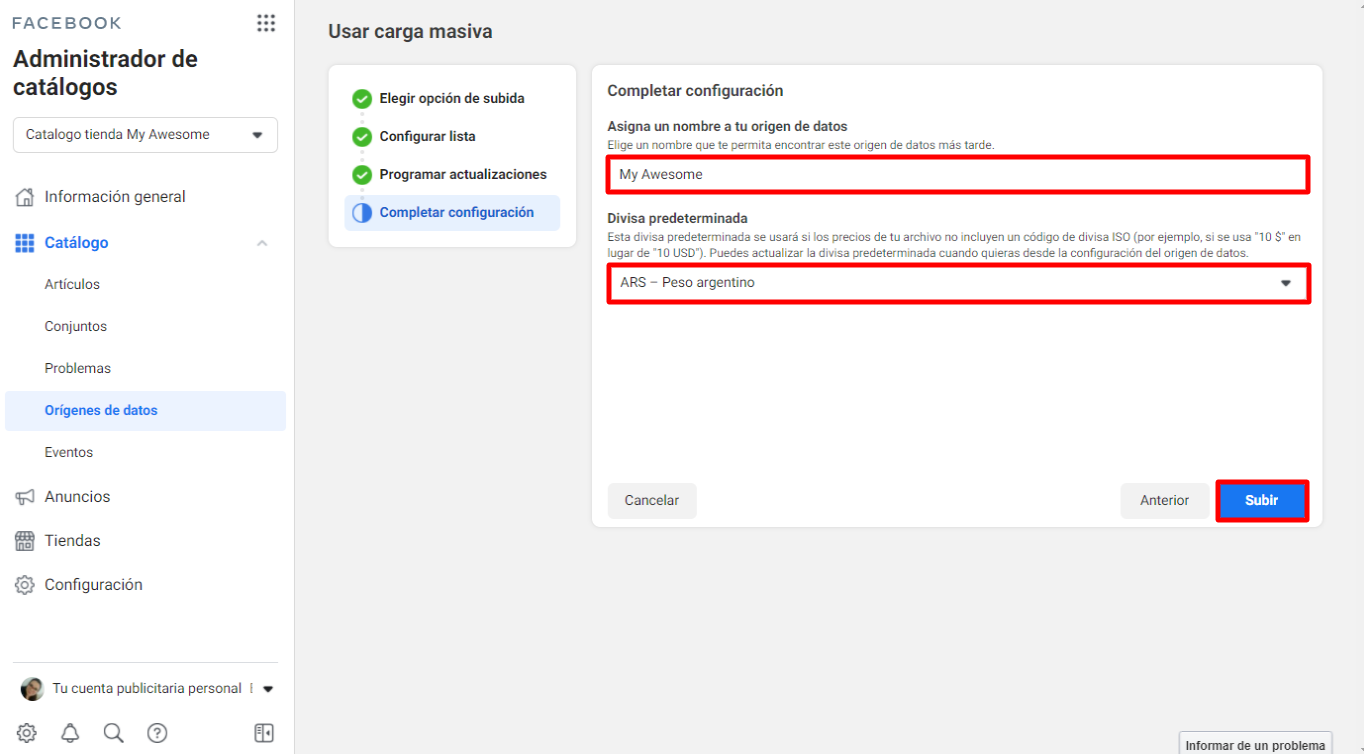Jump to Elegir opción de subida step
Image resolution: width=1364 pixels, height=754 pixels.
452,99
